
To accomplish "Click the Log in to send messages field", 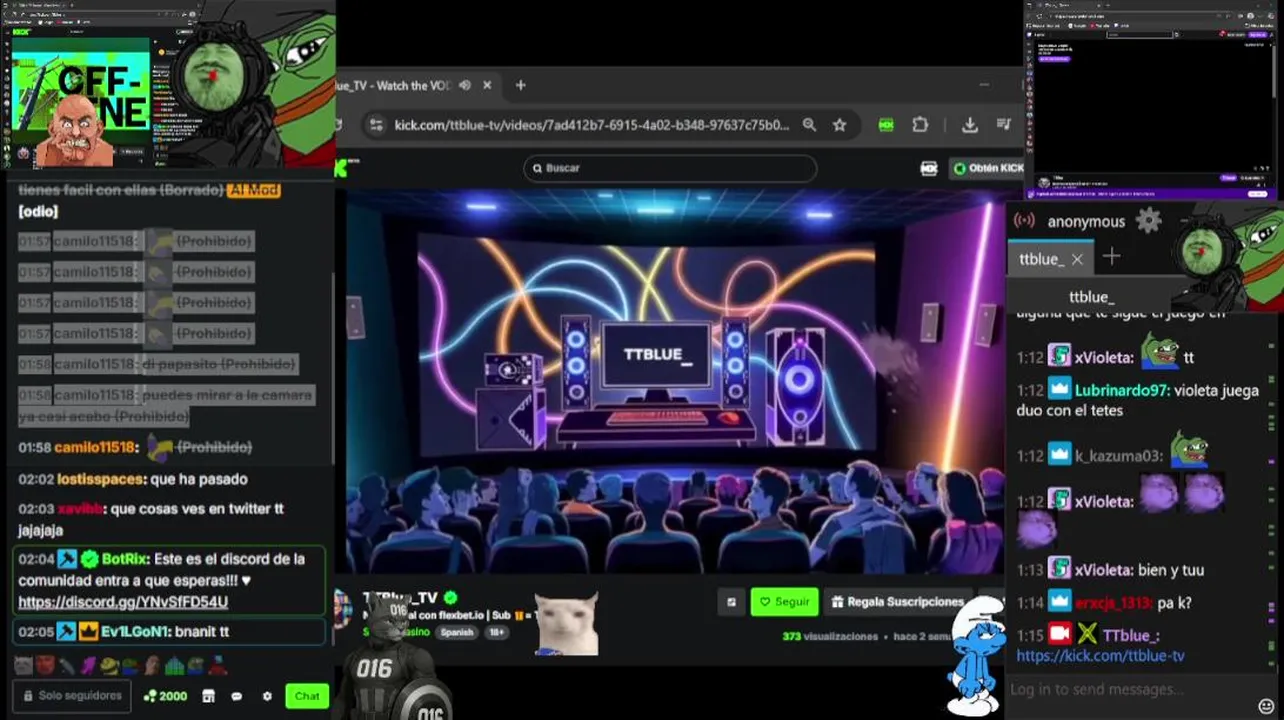I will click(1097, 689).
